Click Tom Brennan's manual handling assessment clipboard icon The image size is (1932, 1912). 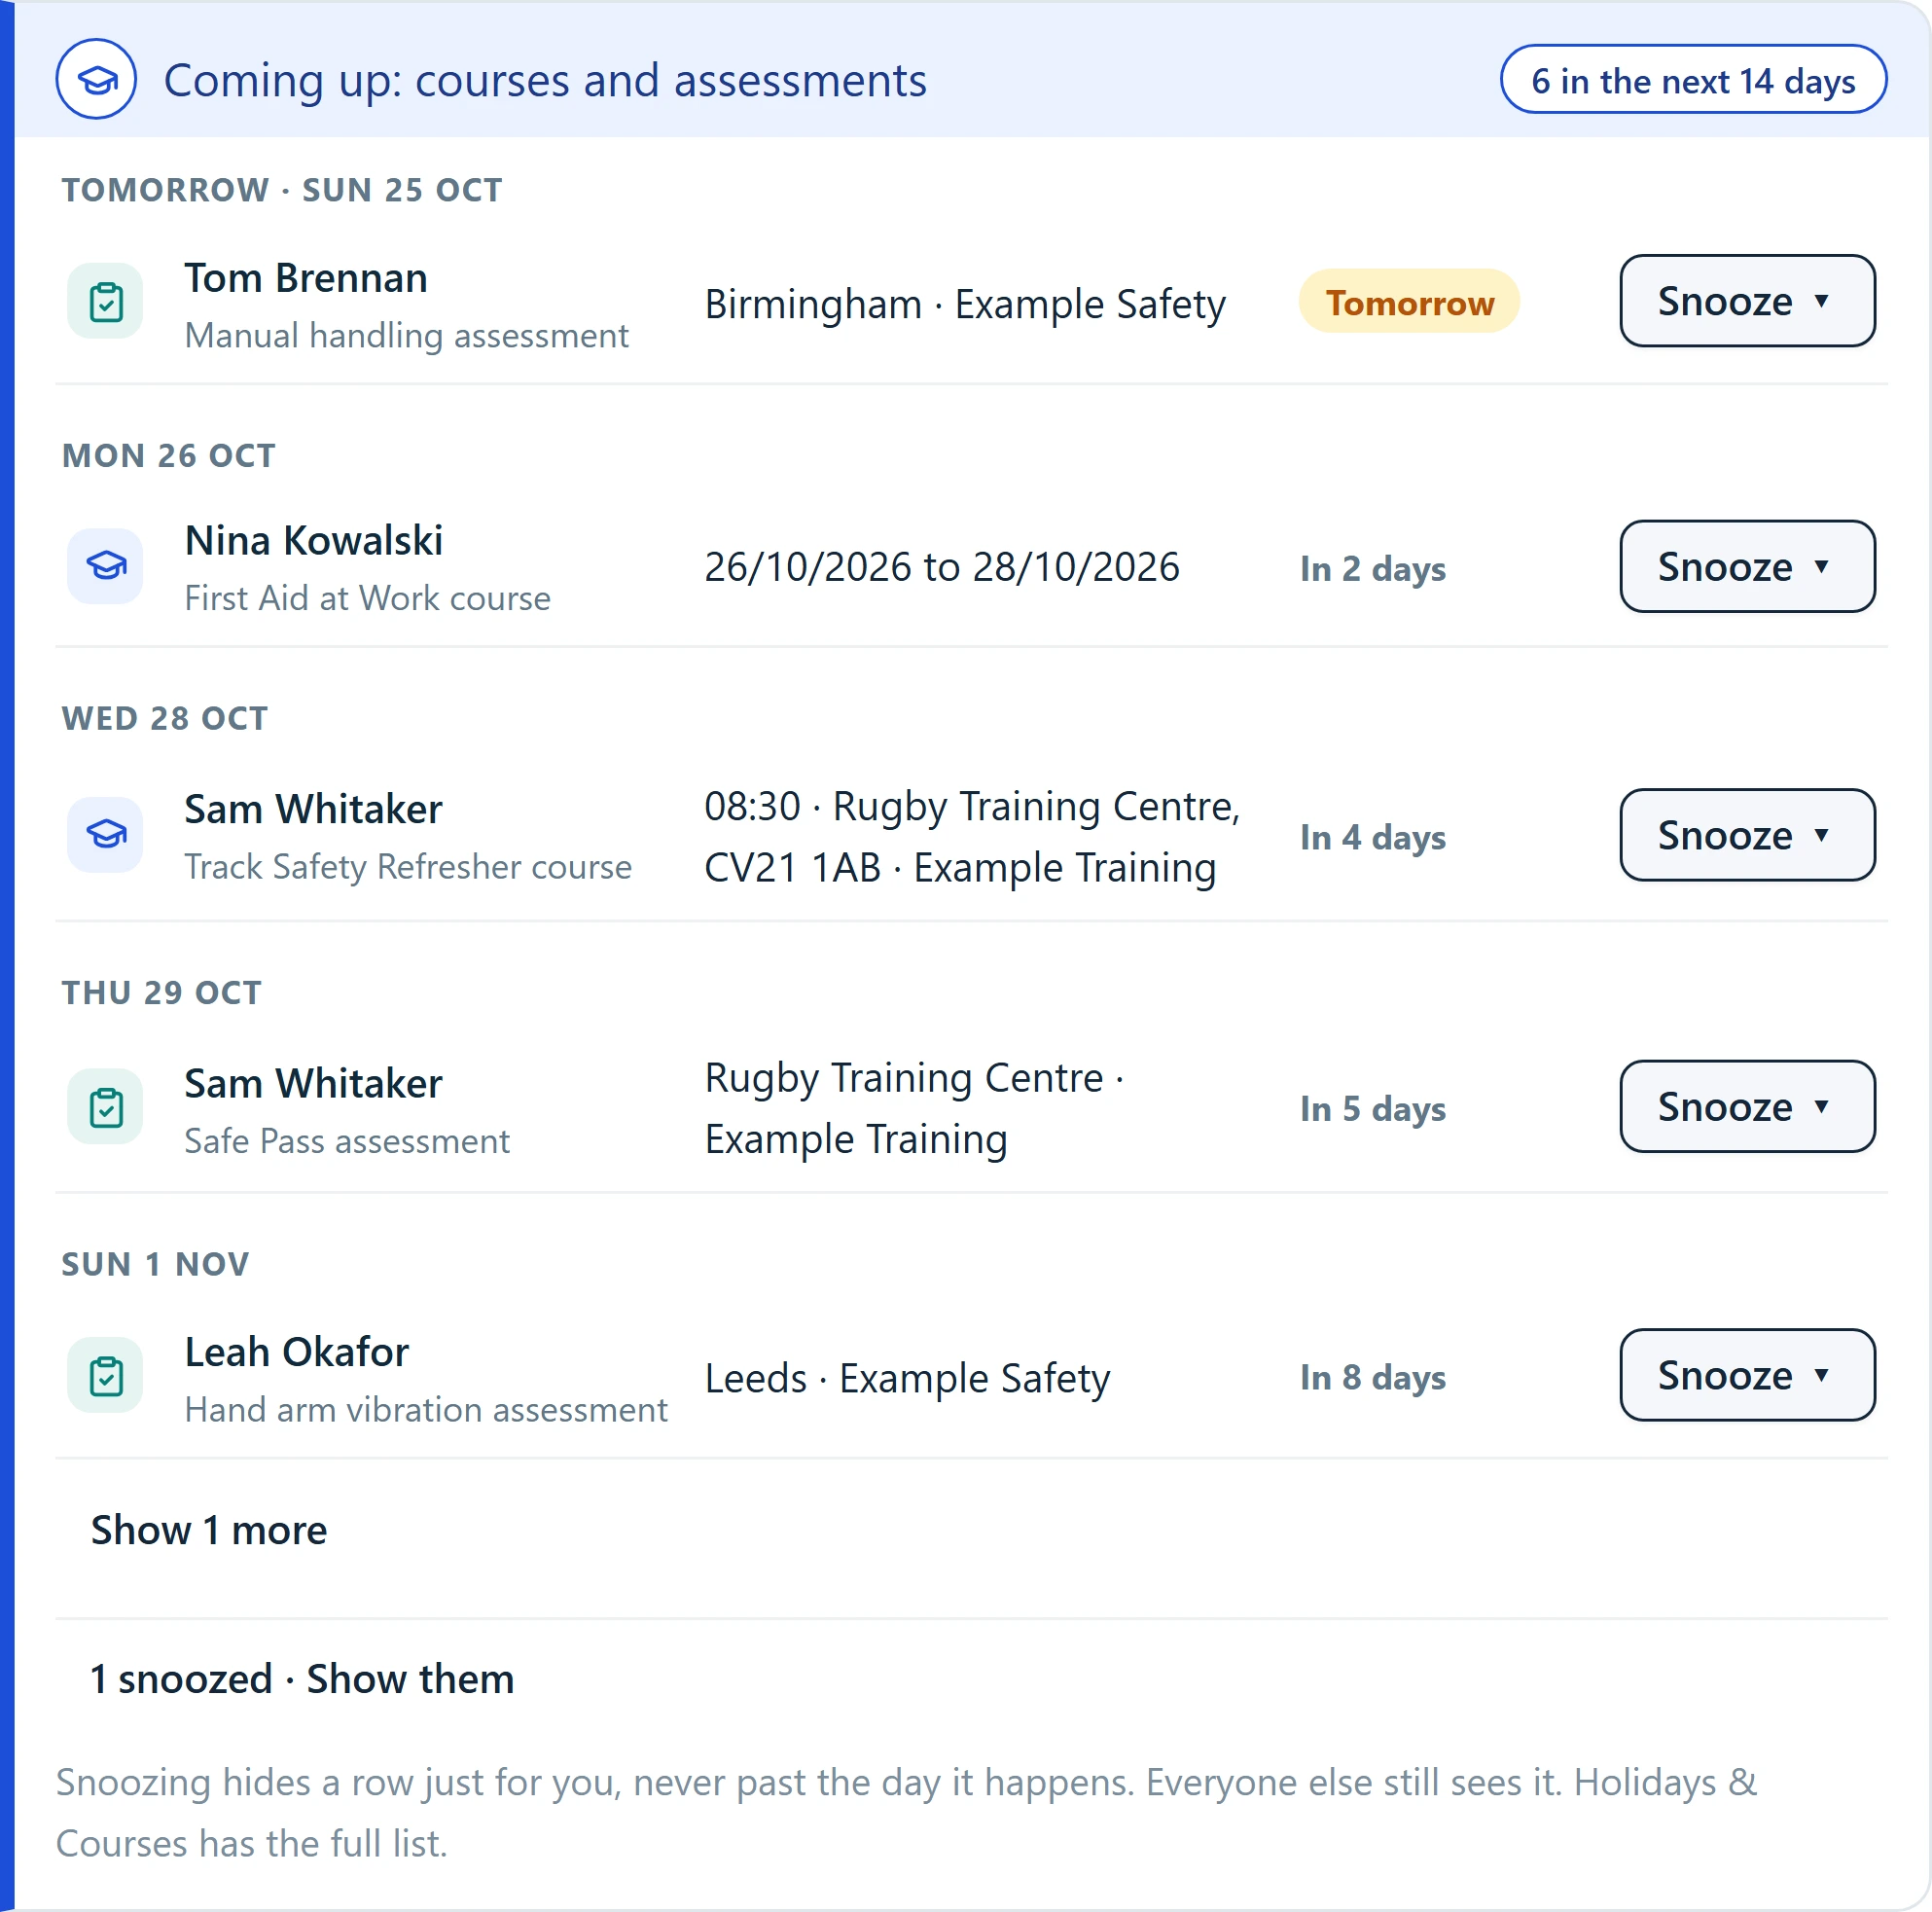[x=105, y=301]
